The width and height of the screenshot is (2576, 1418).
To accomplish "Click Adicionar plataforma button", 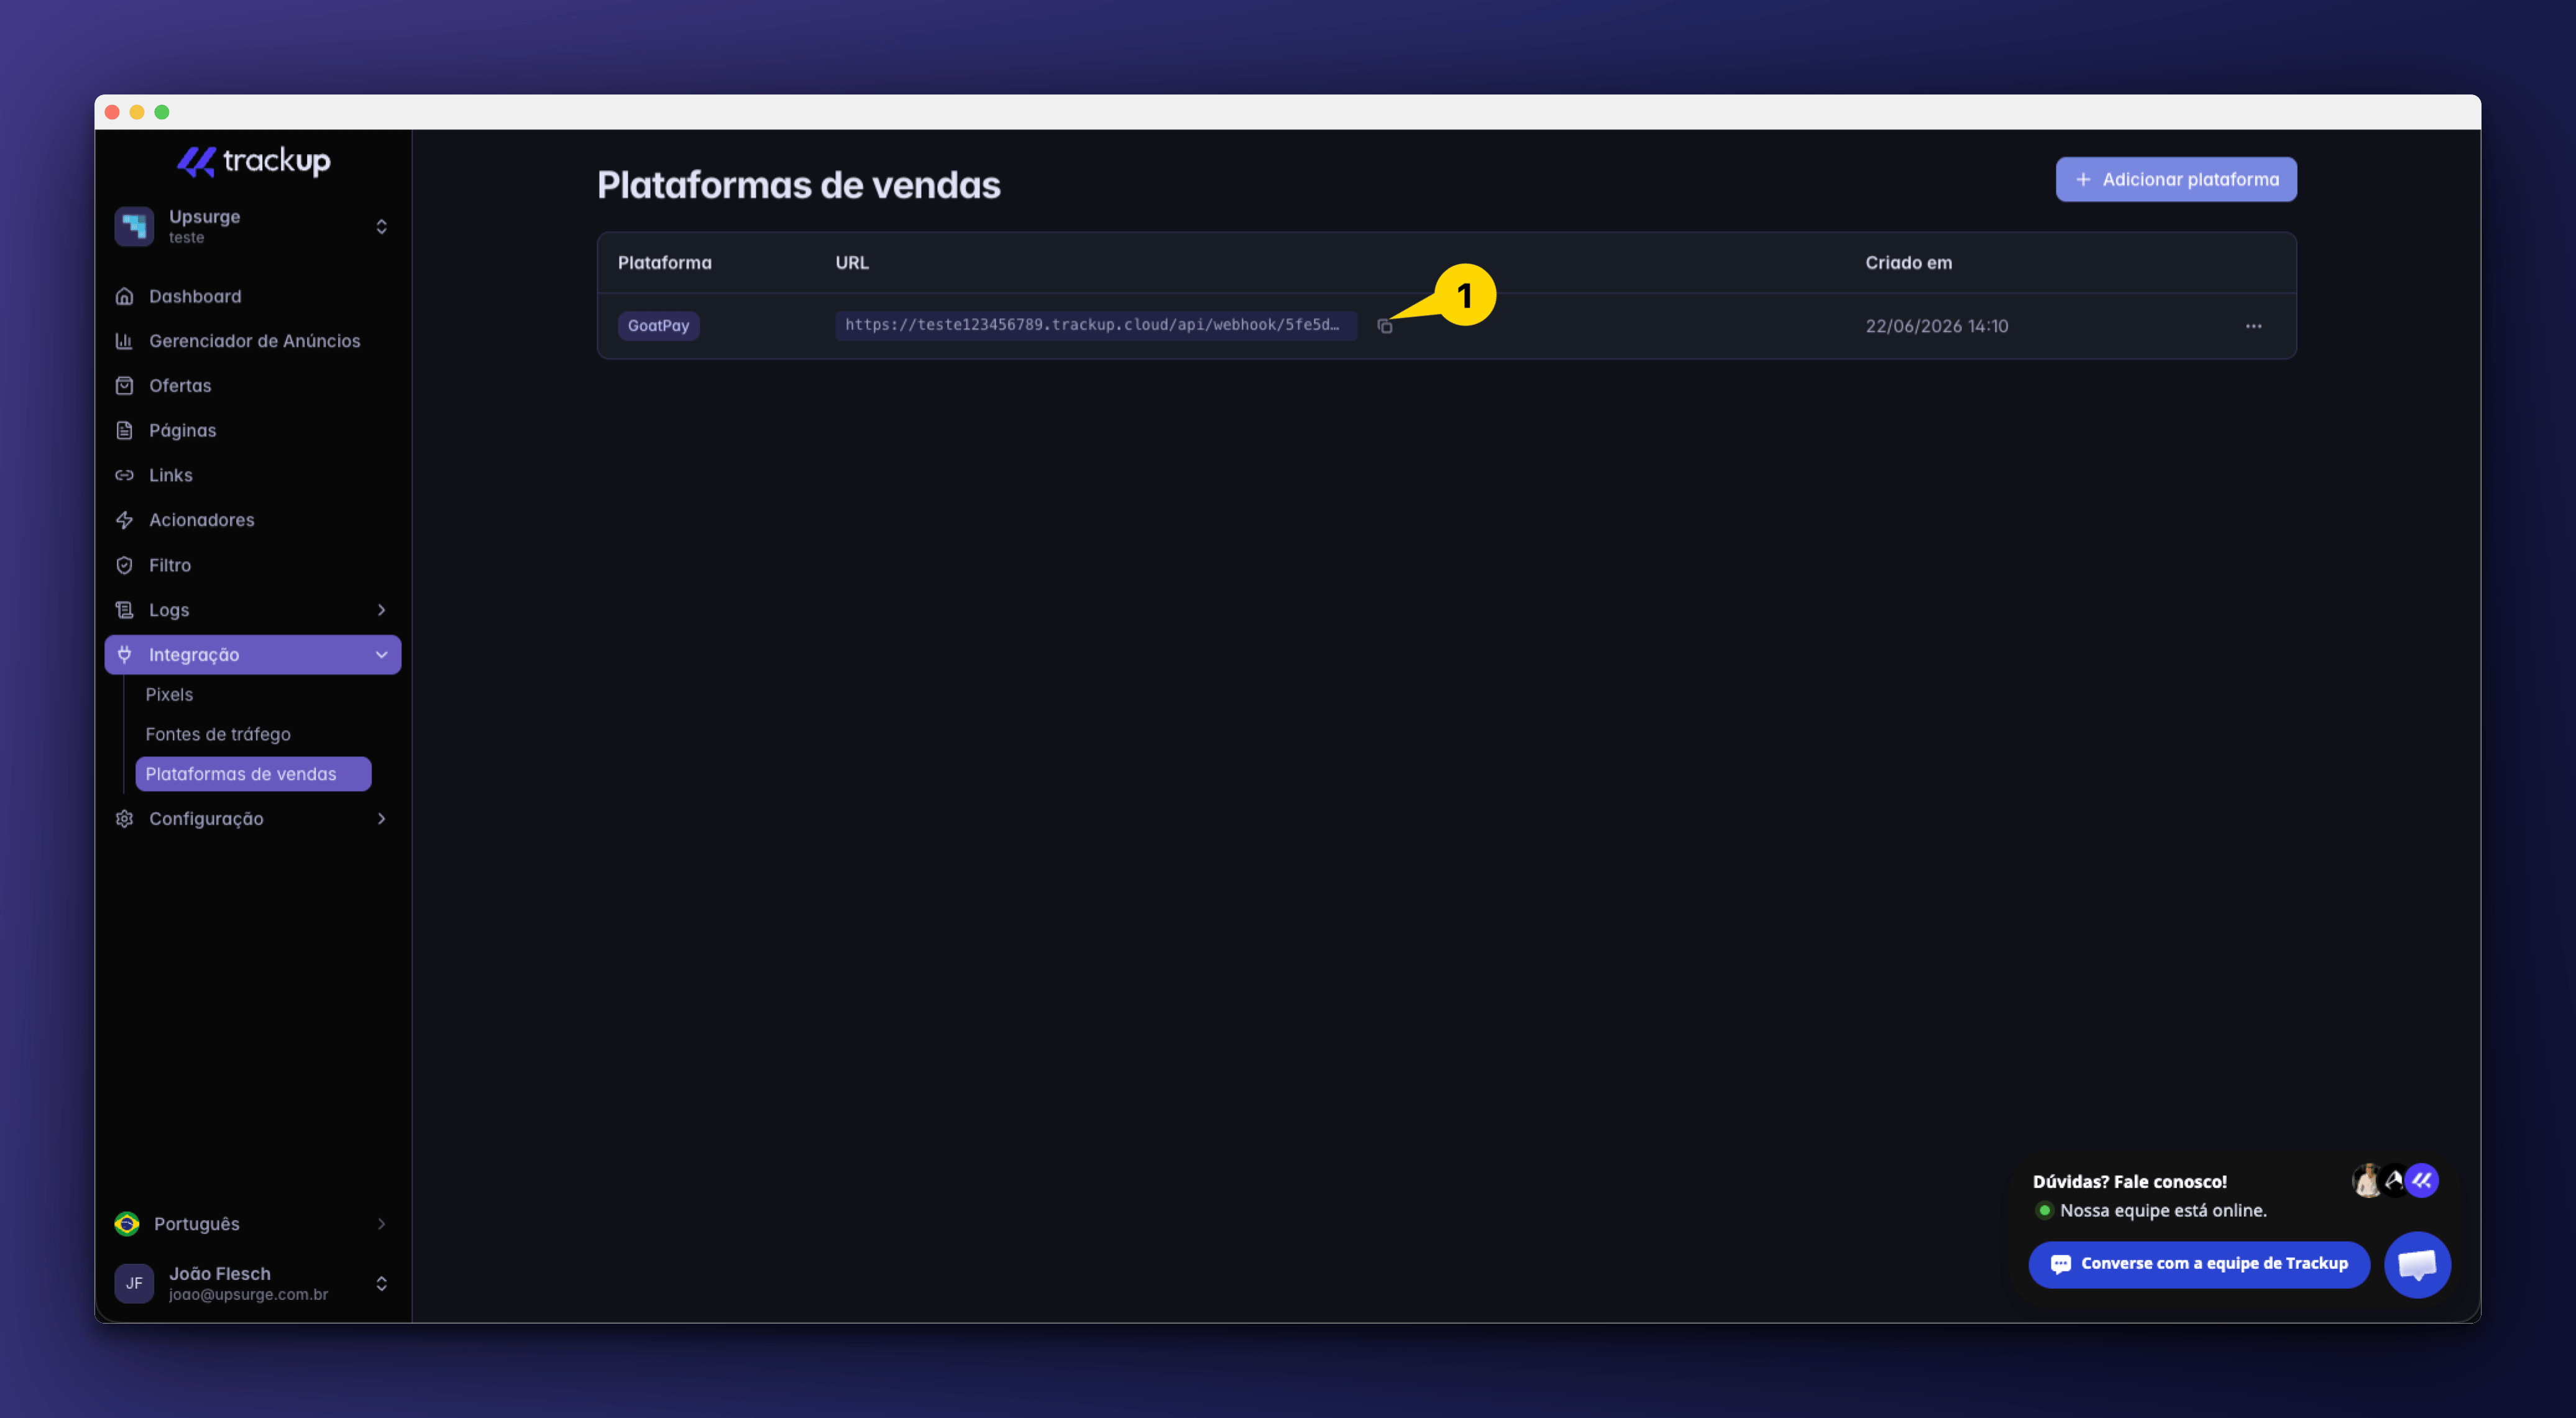I will [2176, 180].
